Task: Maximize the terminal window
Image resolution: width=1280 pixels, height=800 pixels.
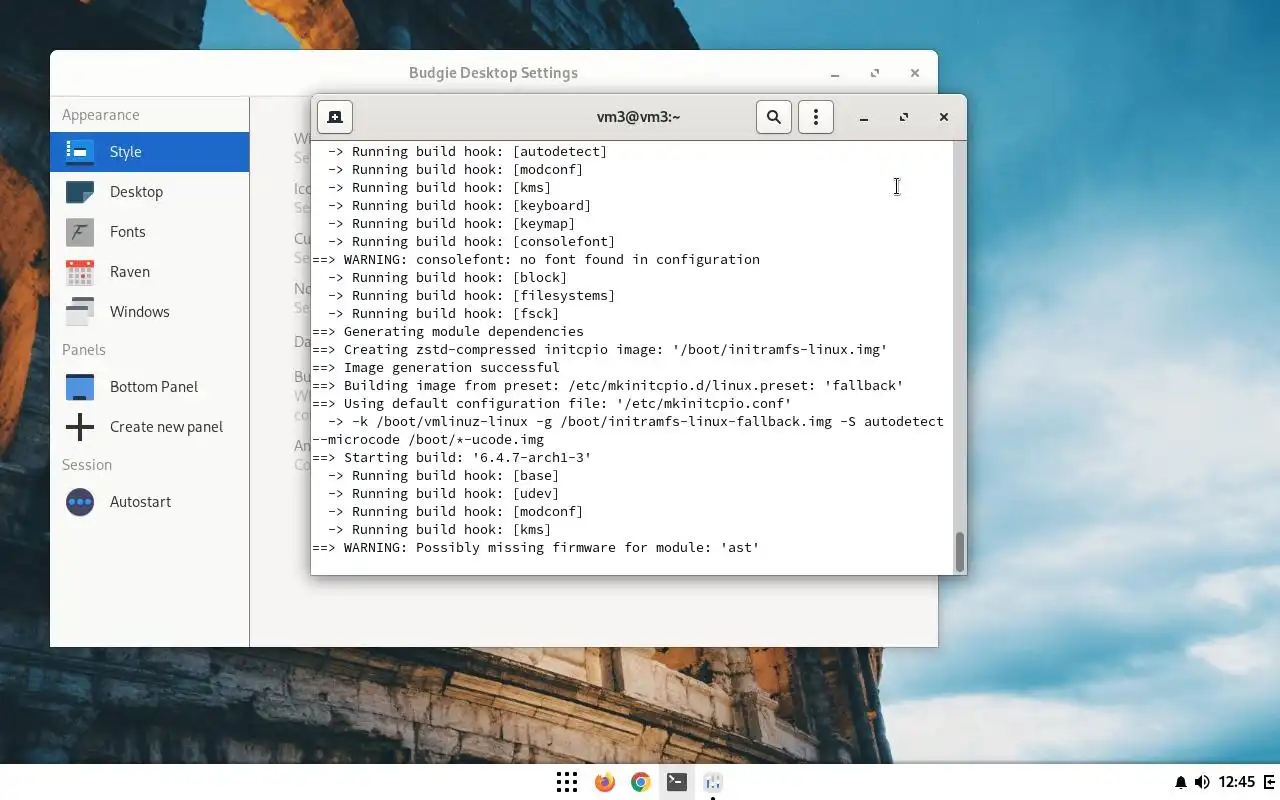Action: tap(904, 117)
